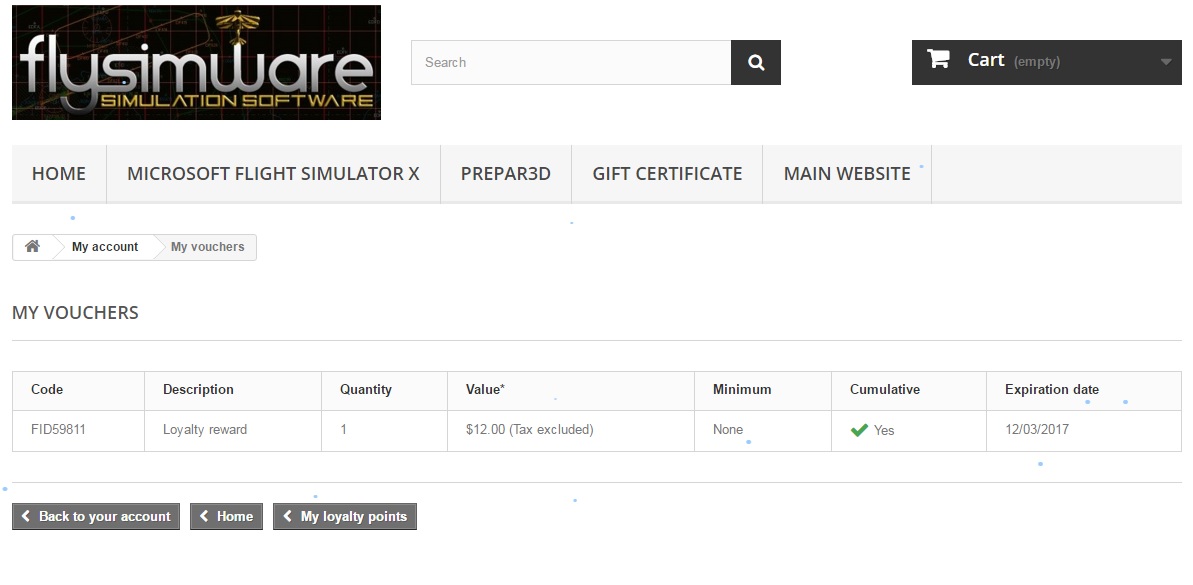Open the HOME menu item
1193x585 pixels.
tap(59, 173)
